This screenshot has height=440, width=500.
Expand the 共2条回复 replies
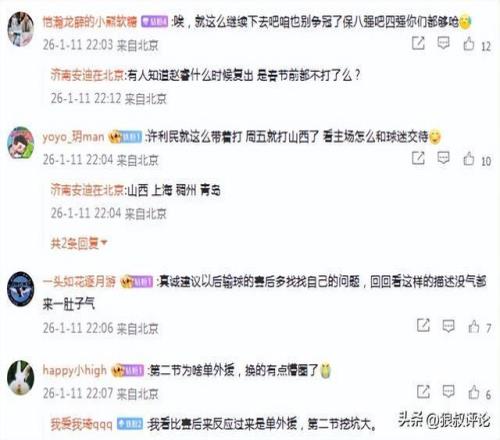pos(79,243)
